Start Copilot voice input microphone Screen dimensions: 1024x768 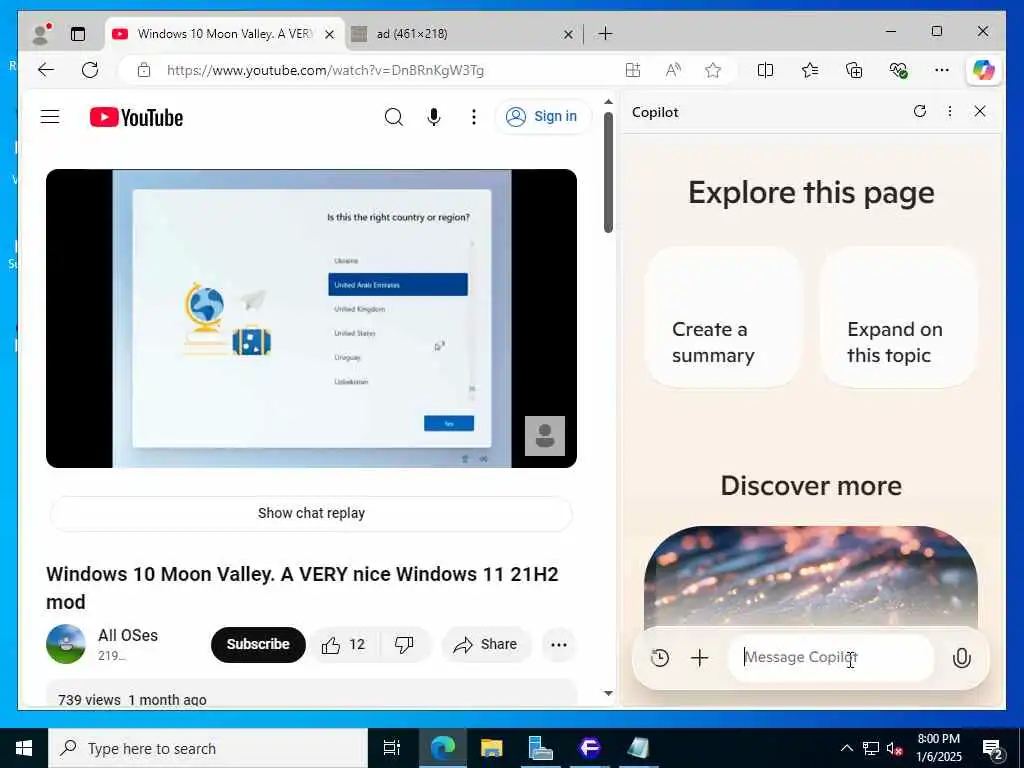(961, 658)
